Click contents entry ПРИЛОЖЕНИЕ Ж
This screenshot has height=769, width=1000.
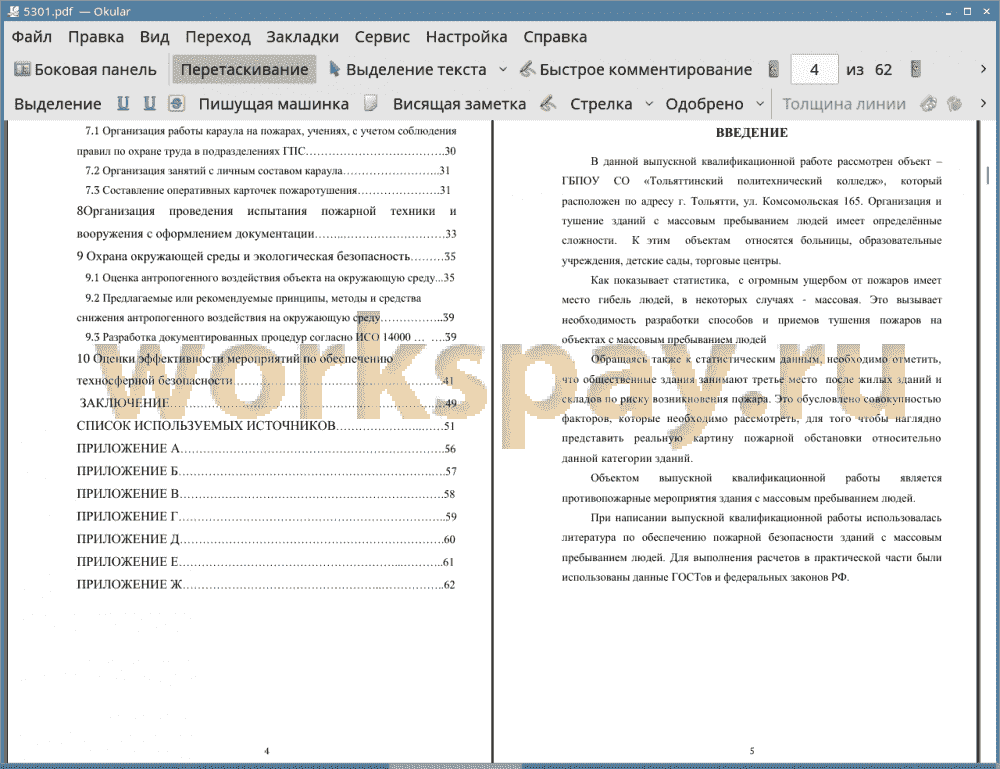click(266, 584)
